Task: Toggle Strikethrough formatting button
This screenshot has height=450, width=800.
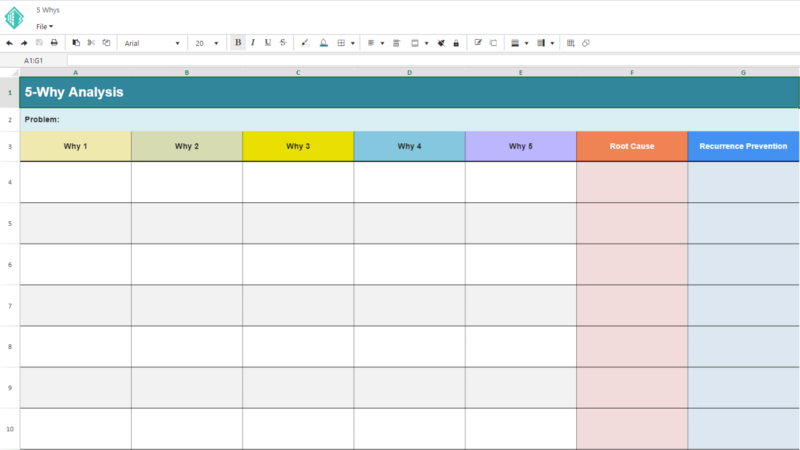Action: point(283,43)
